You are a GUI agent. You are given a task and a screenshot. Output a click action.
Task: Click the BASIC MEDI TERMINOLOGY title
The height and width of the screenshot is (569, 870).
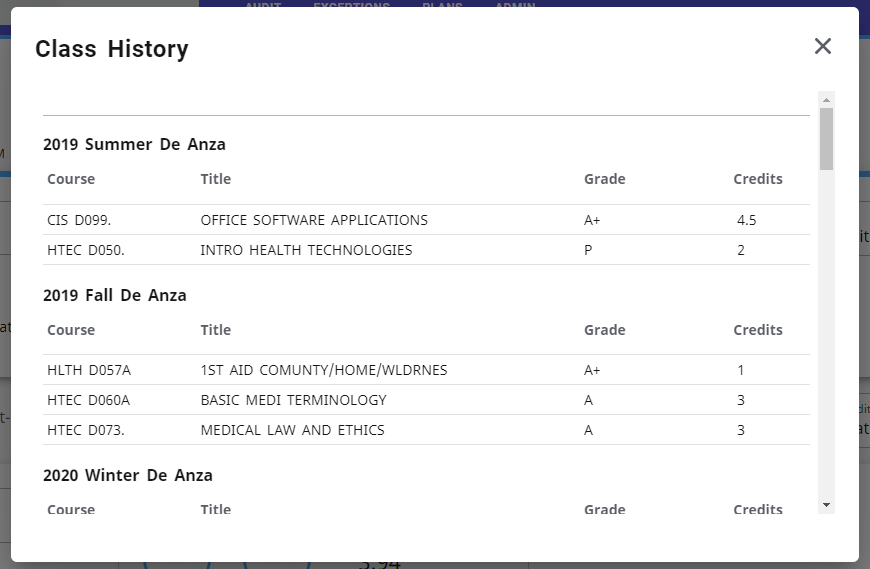[x=293, y=400]
